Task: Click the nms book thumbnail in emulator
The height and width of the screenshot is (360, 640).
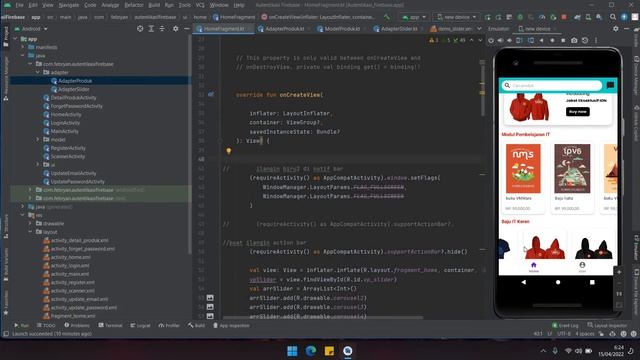Action: (523, 169)
